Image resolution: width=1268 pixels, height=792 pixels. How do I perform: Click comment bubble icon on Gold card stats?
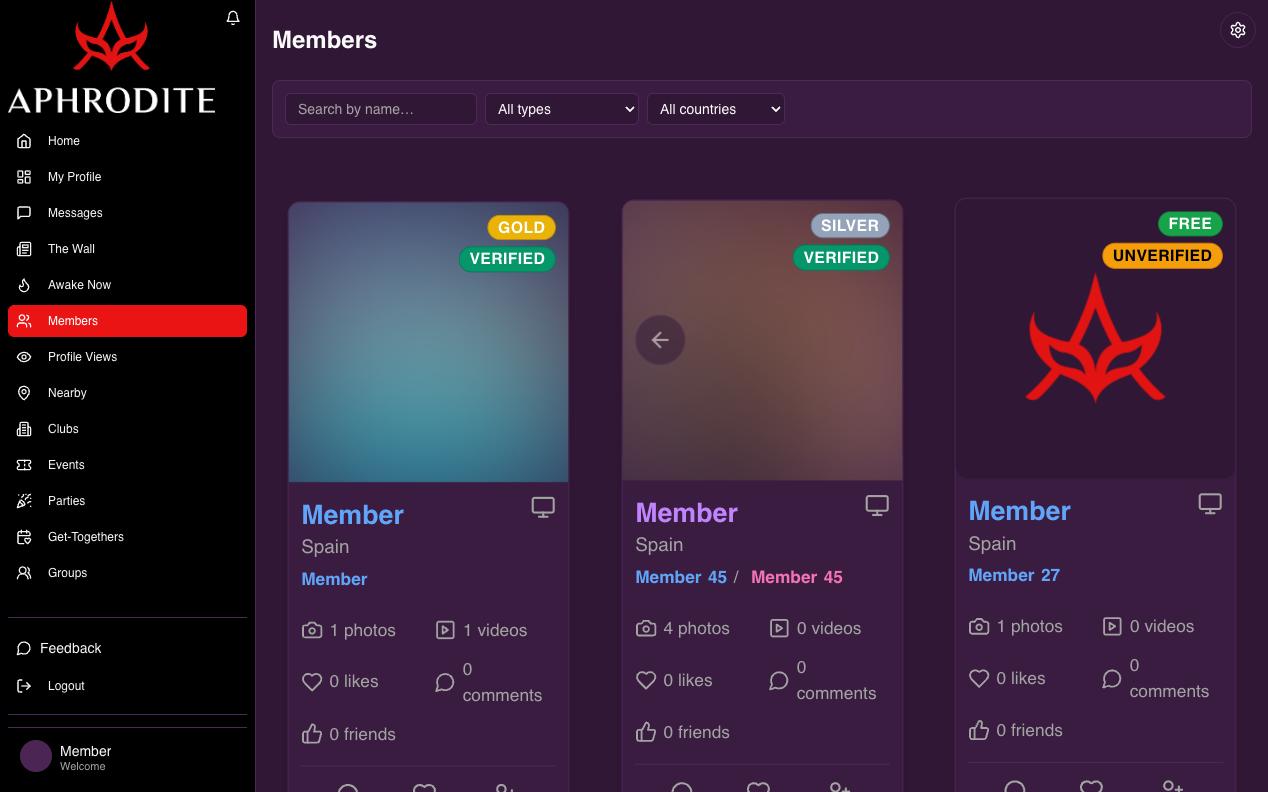tap(445, 682)
